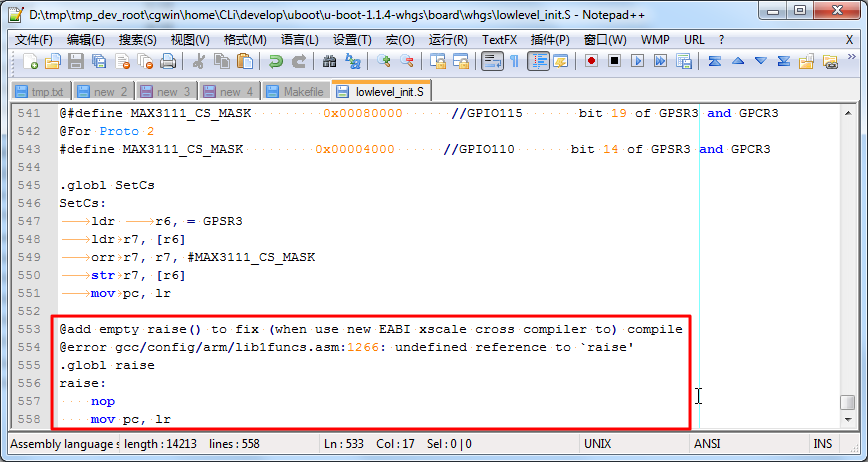Click synchronize vertical scrolling icon
Screen dimensions: 868x462
pos(438,61)
